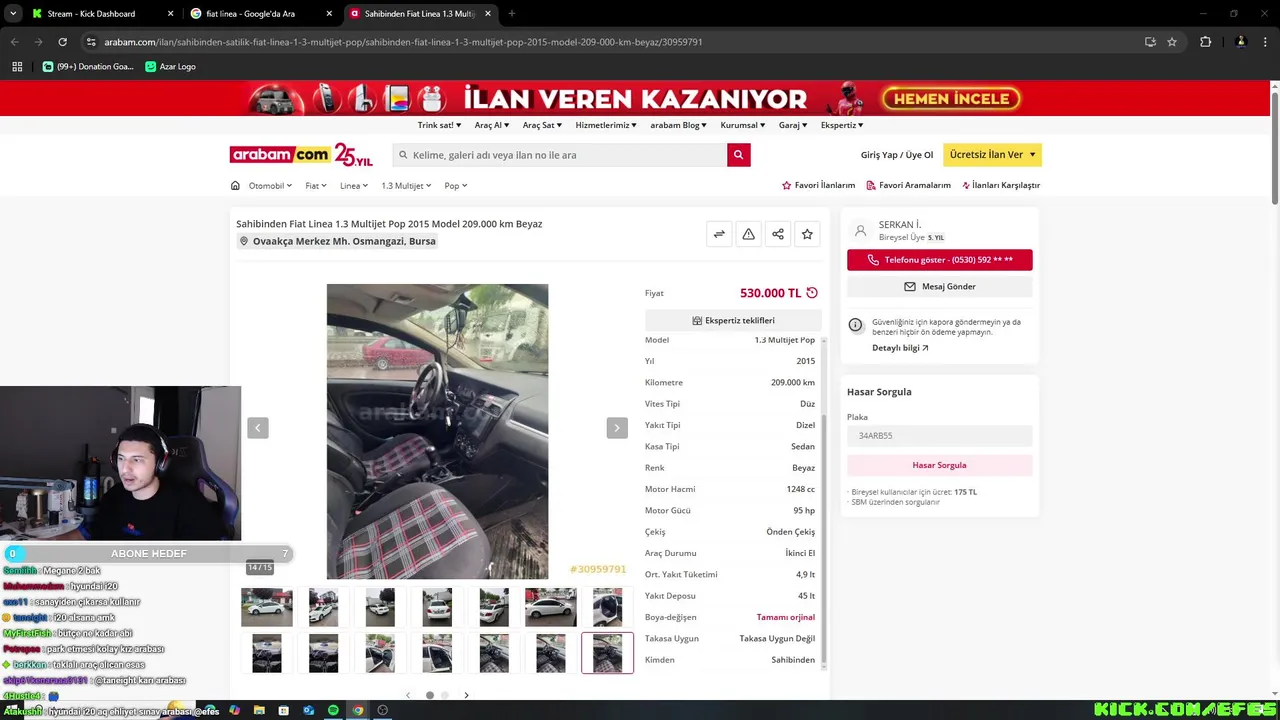Open the Donation Goal bookmark

click(87, 66)
